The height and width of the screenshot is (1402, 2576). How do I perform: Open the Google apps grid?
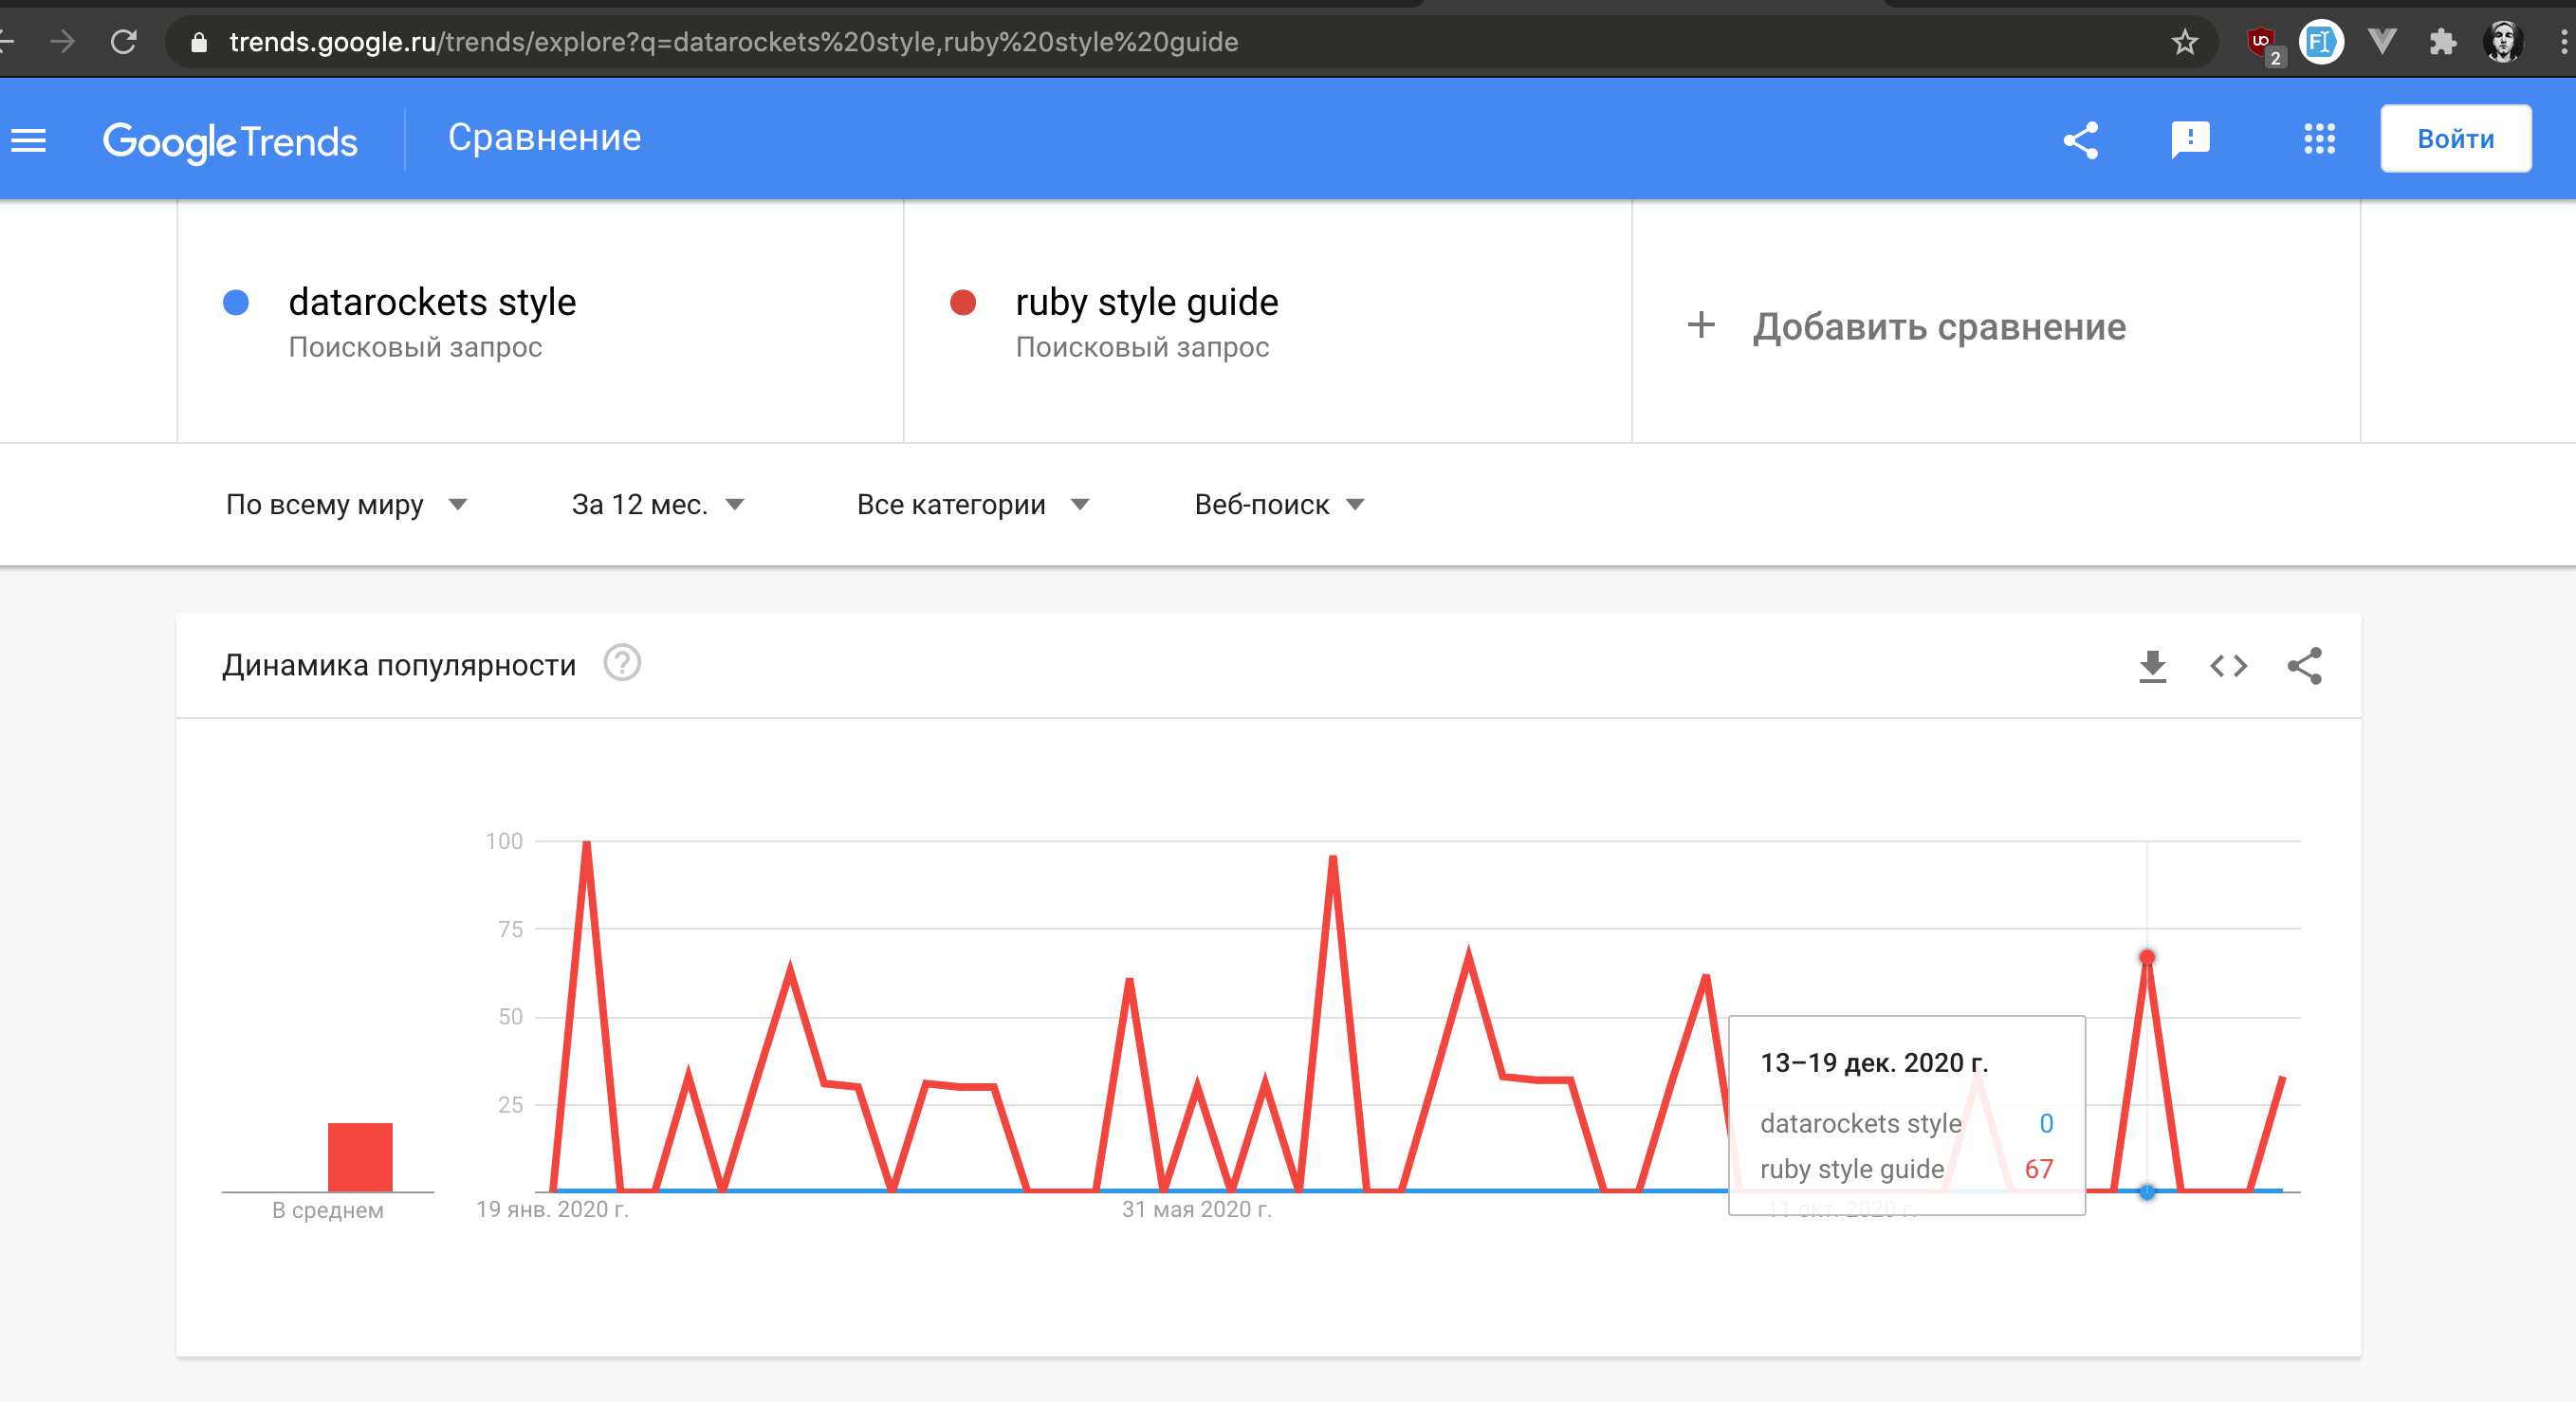coord(2318,140)
